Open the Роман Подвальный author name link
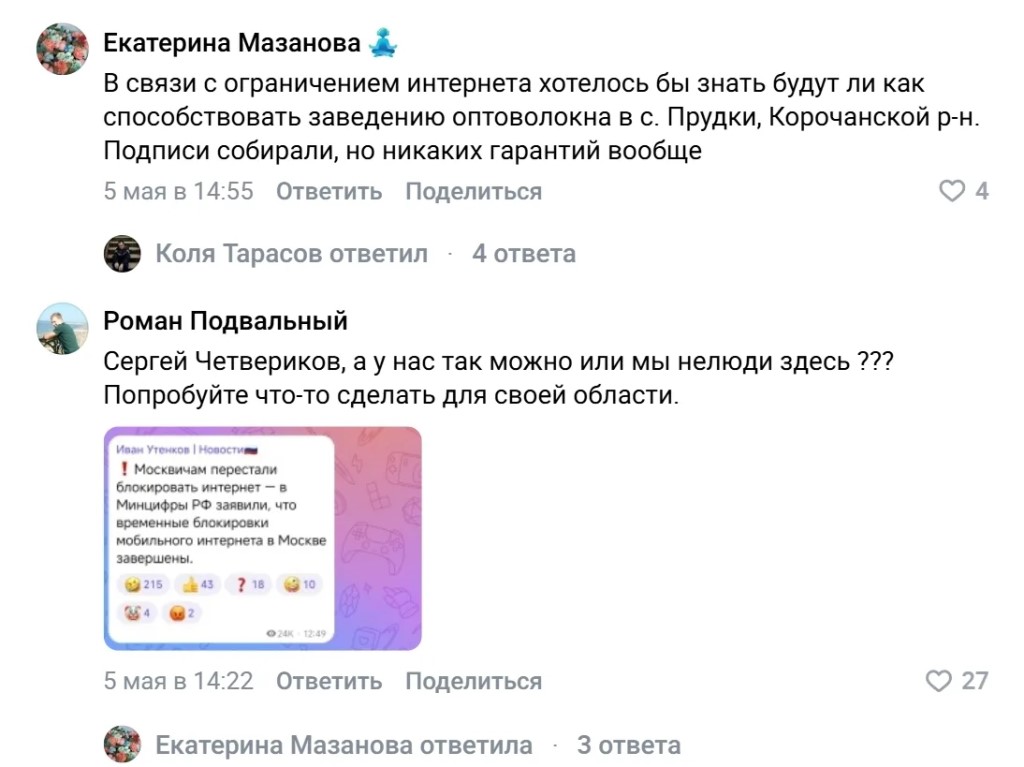This screenshot has width=1024, height=767. (x=225, y=321)
